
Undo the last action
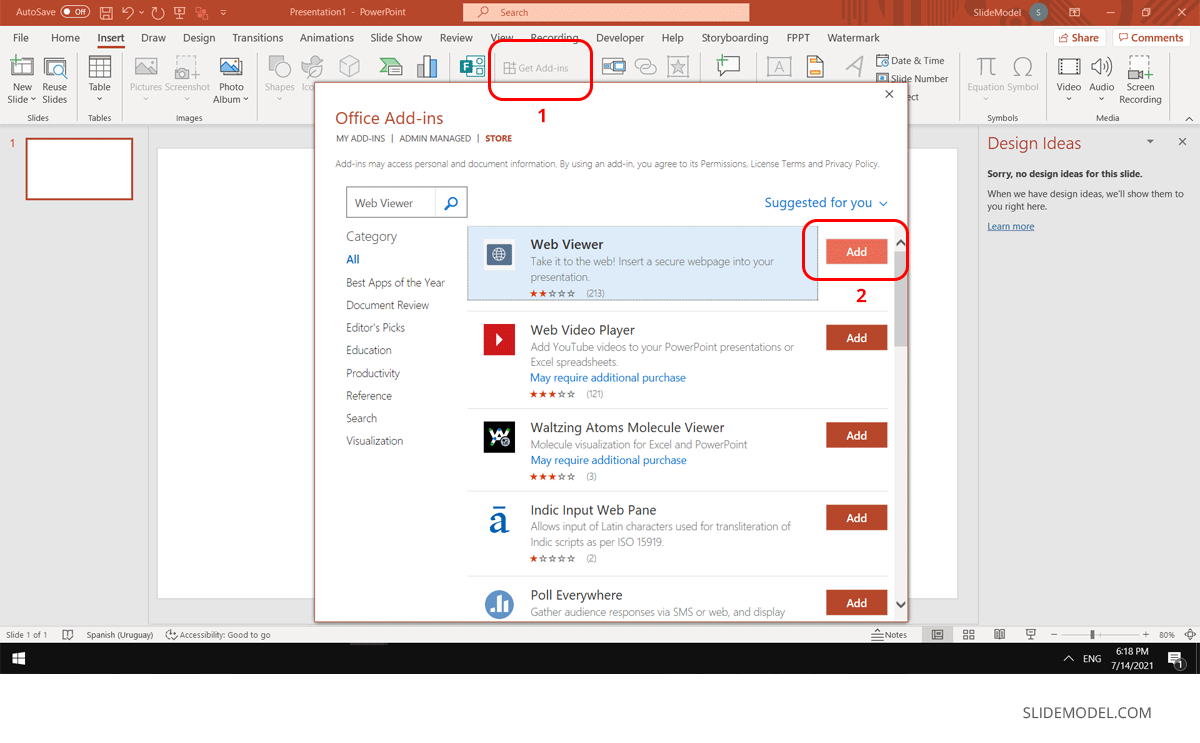128,12
